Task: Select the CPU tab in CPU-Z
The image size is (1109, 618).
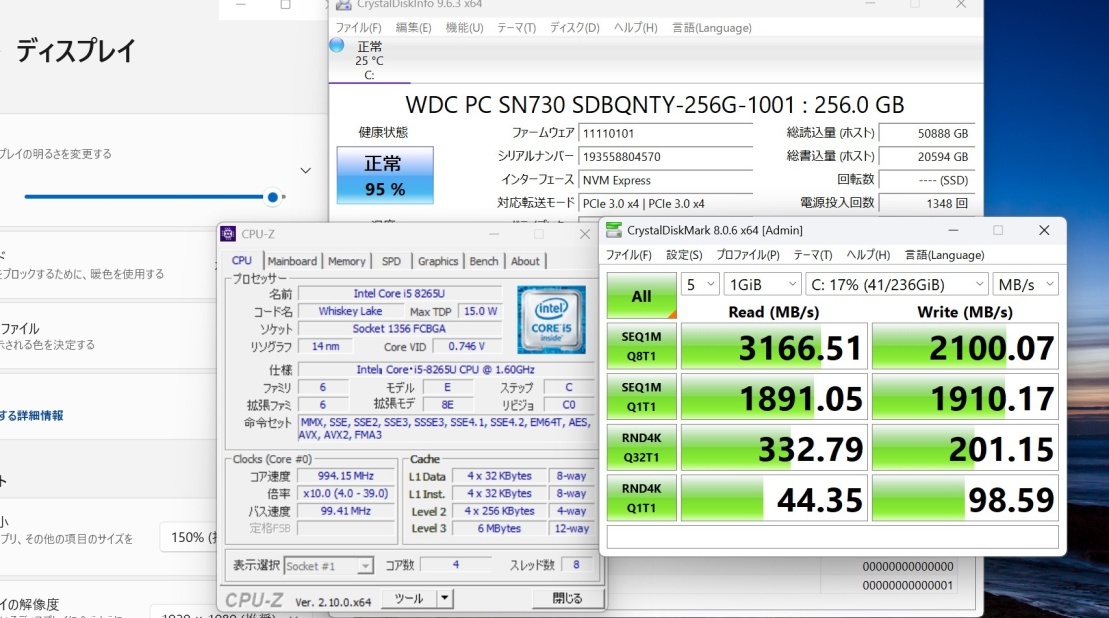Action: (x=242, y=260)
